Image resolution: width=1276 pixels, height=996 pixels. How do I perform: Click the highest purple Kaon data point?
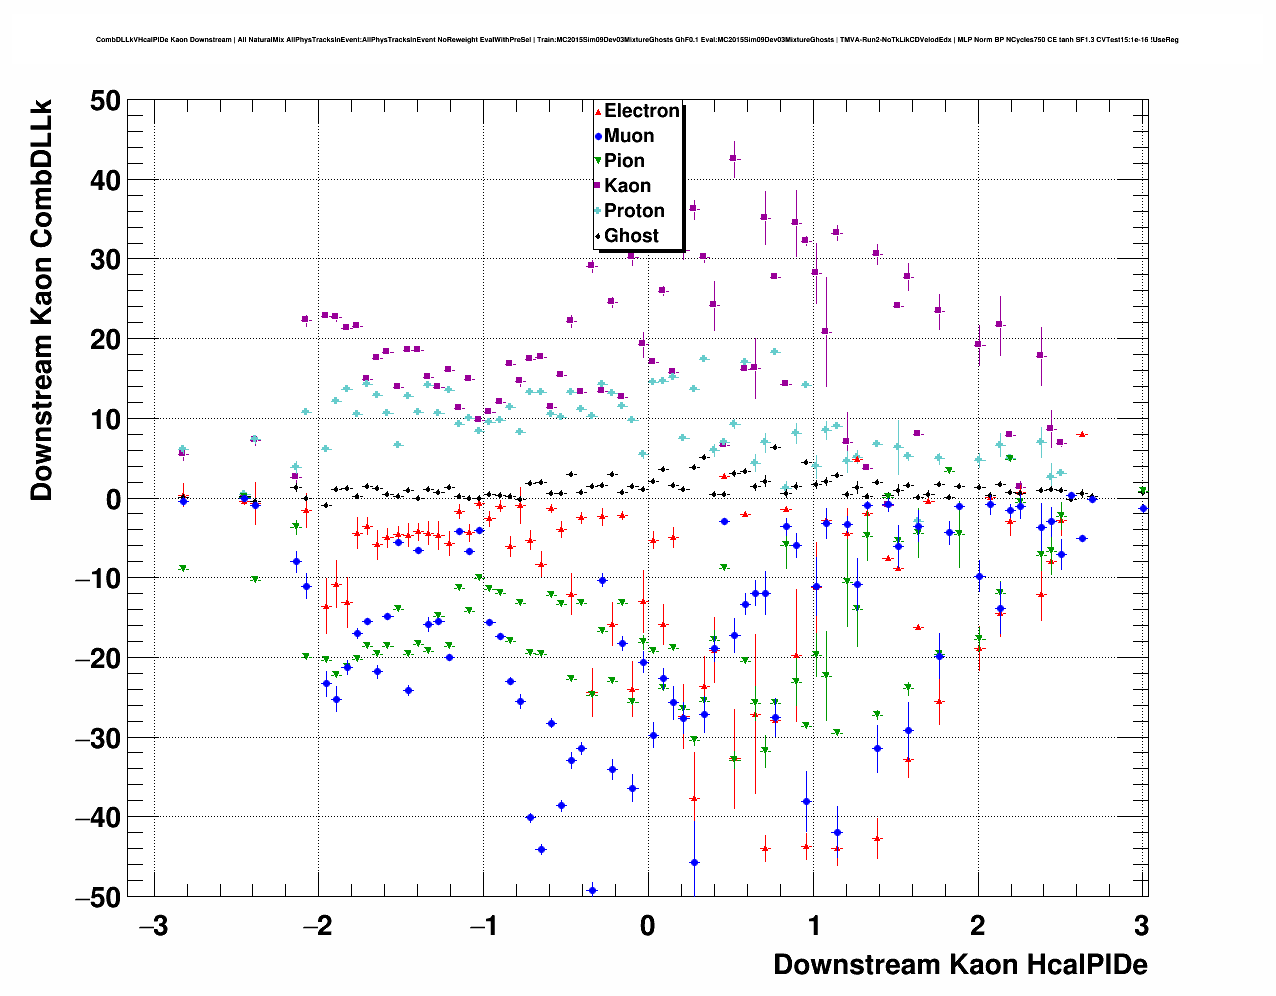[733, 158]
